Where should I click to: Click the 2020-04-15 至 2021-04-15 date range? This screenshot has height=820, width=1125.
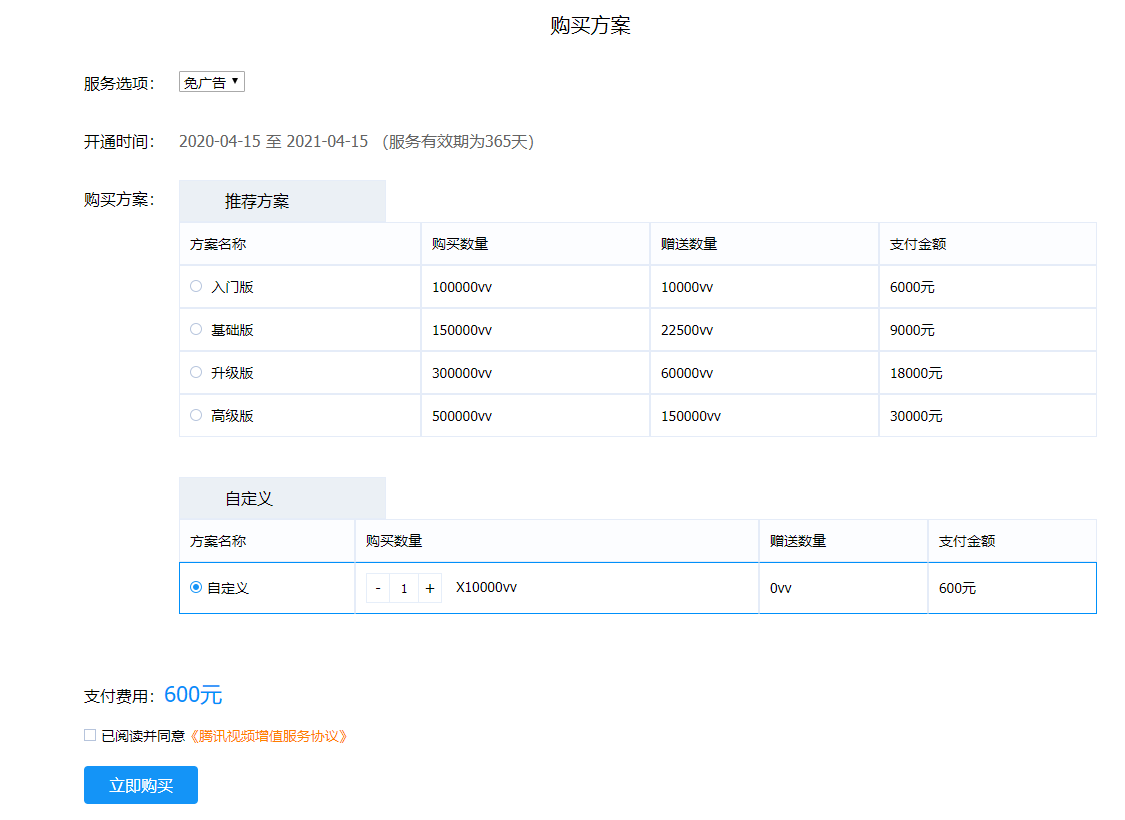tap(273, 141)
